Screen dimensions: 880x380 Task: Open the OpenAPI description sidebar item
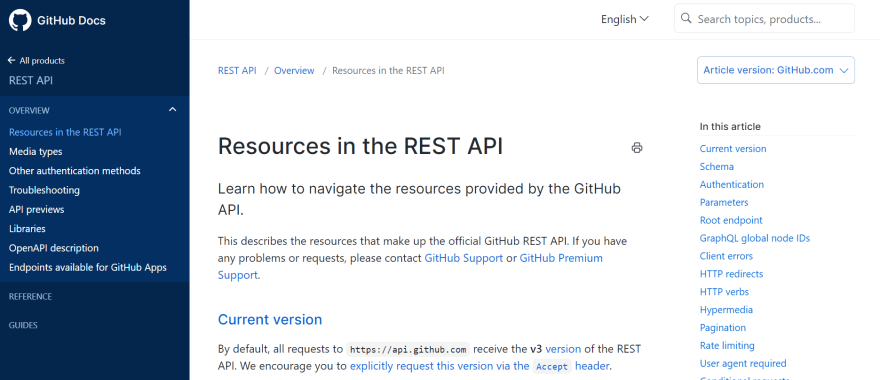coord(54,248)
